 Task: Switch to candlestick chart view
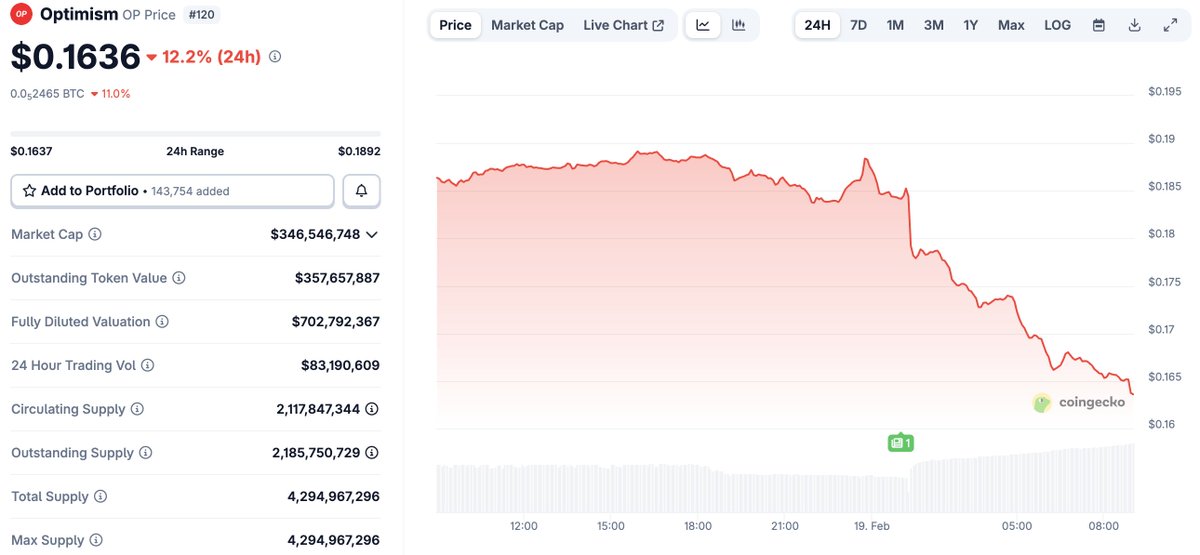tap(739, 25)
